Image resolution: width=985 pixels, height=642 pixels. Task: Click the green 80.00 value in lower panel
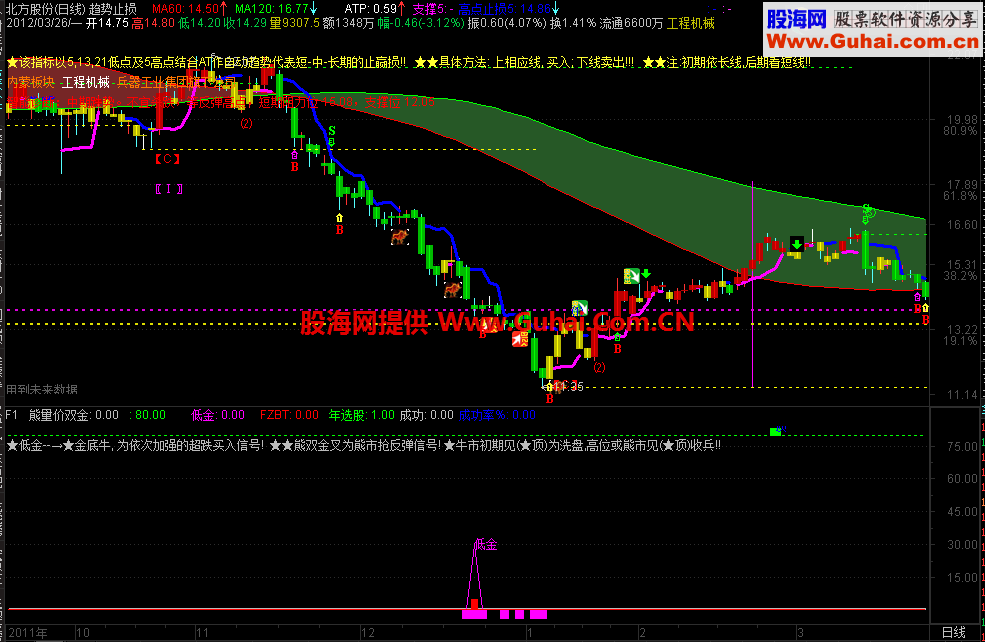(148, 415)
